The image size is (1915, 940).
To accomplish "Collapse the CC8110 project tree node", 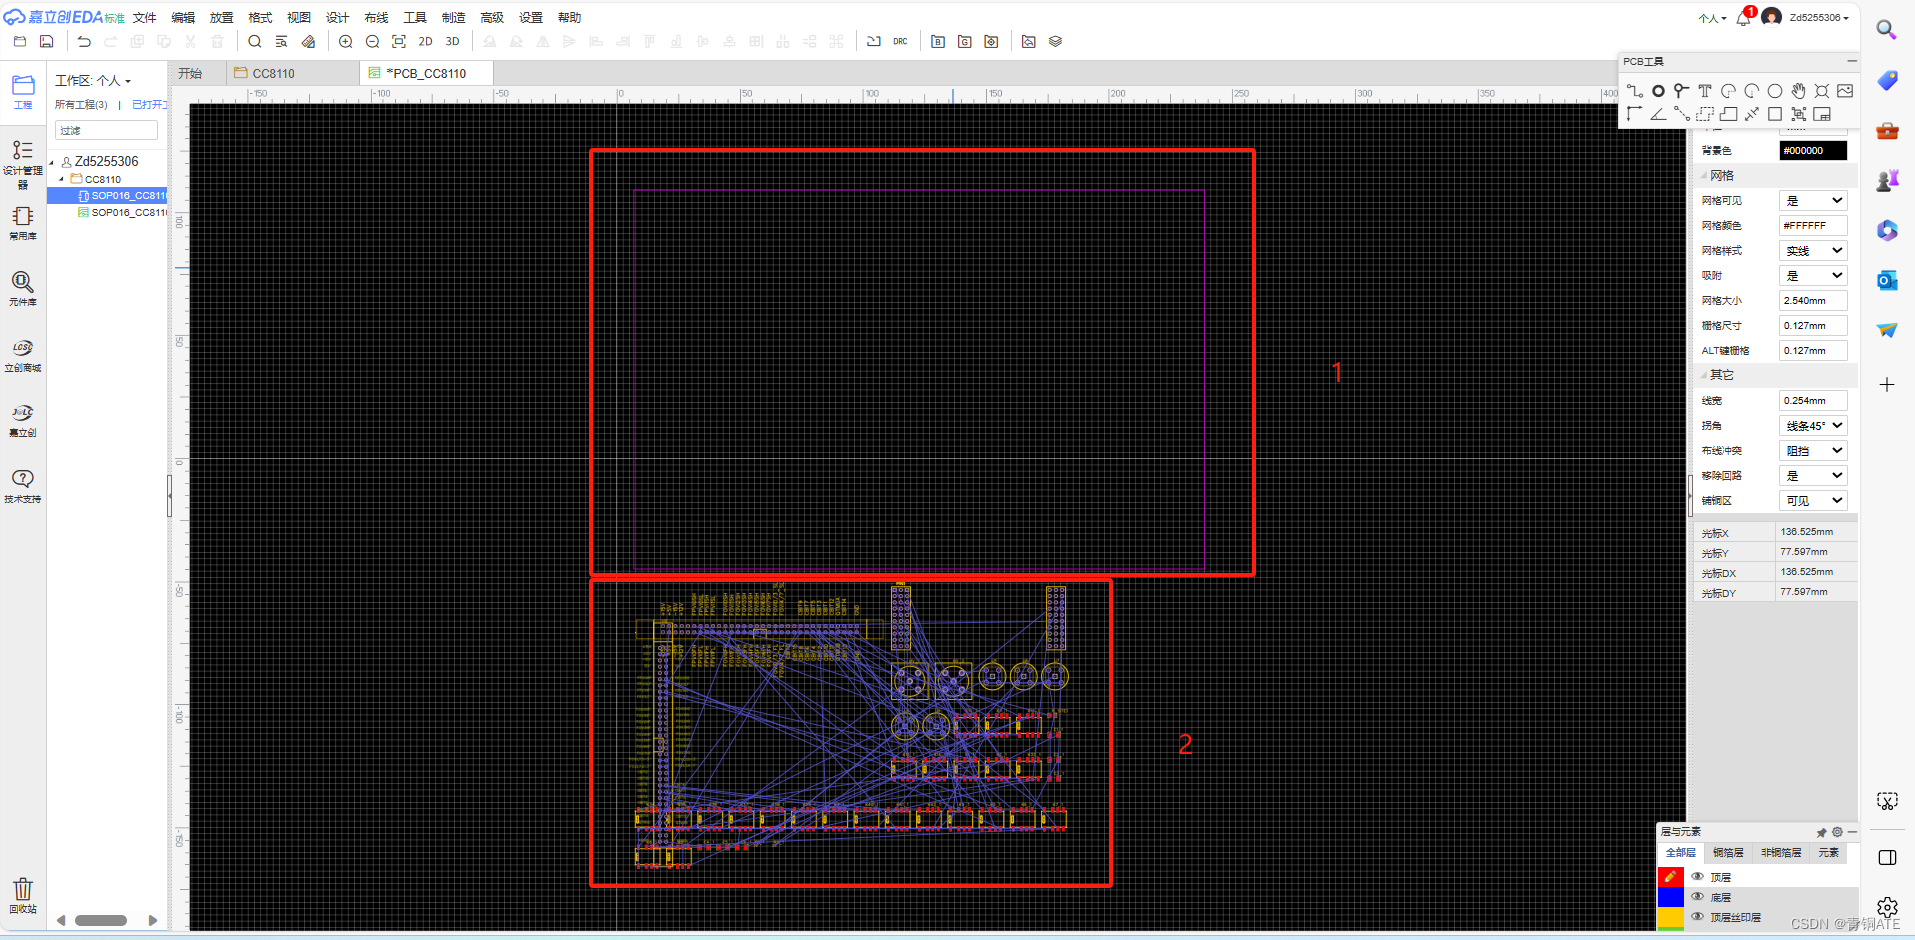I will [x=61, y=179].
